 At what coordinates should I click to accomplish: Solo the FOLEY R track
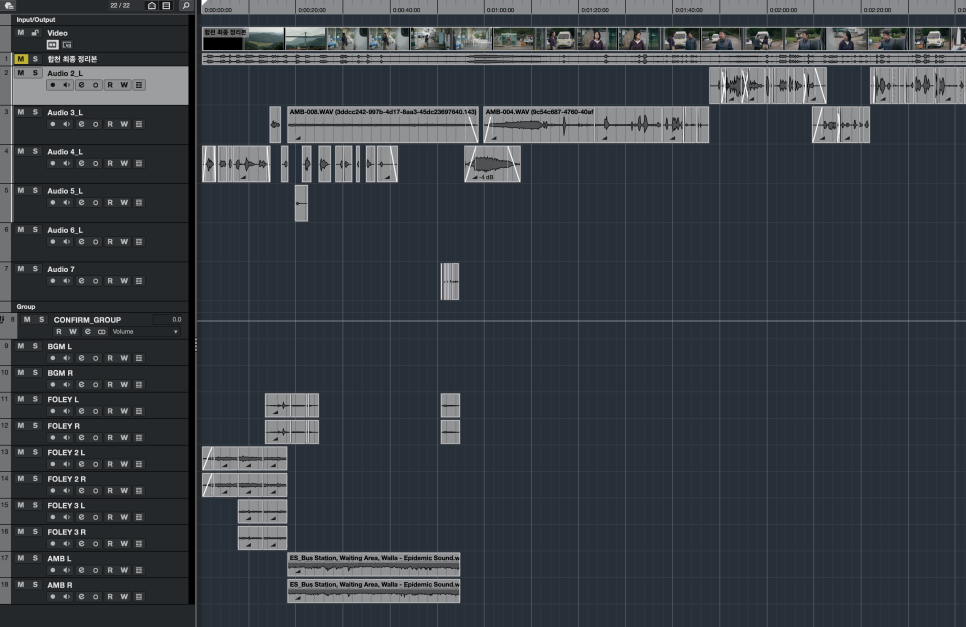point(35,426)
